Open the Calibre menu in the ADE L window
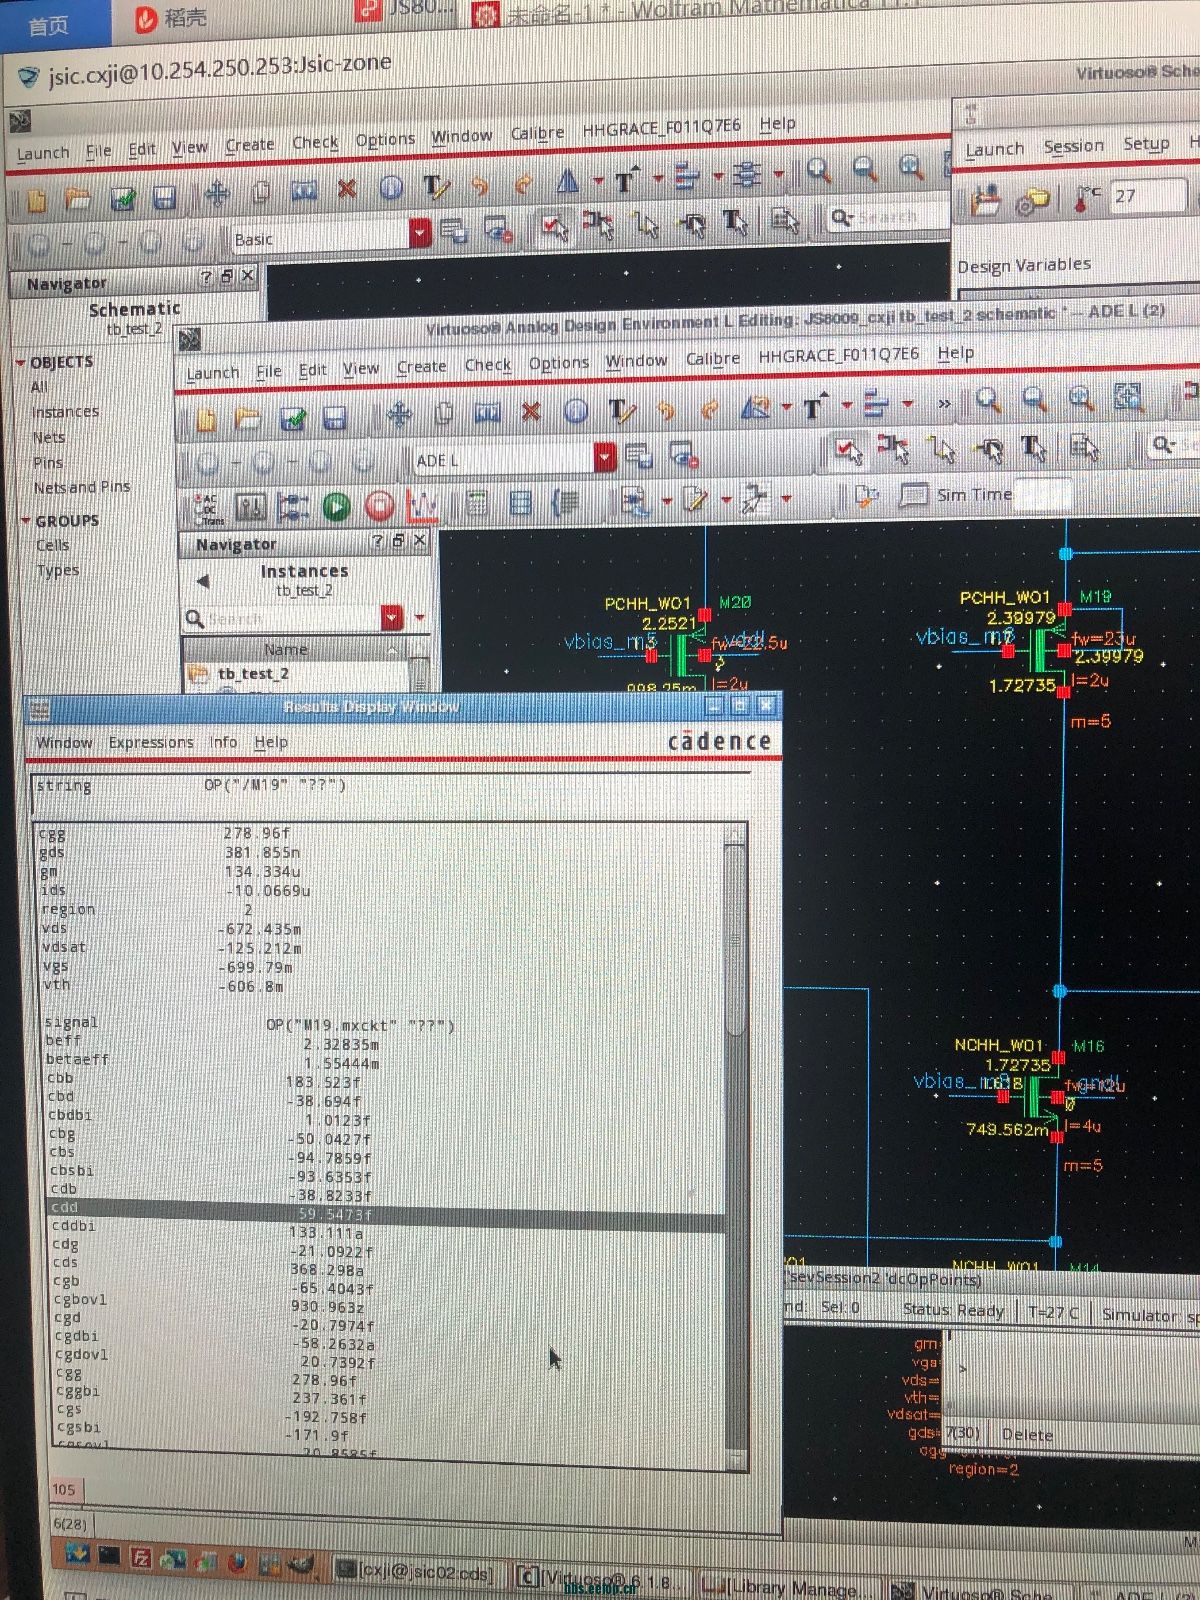 713,358
